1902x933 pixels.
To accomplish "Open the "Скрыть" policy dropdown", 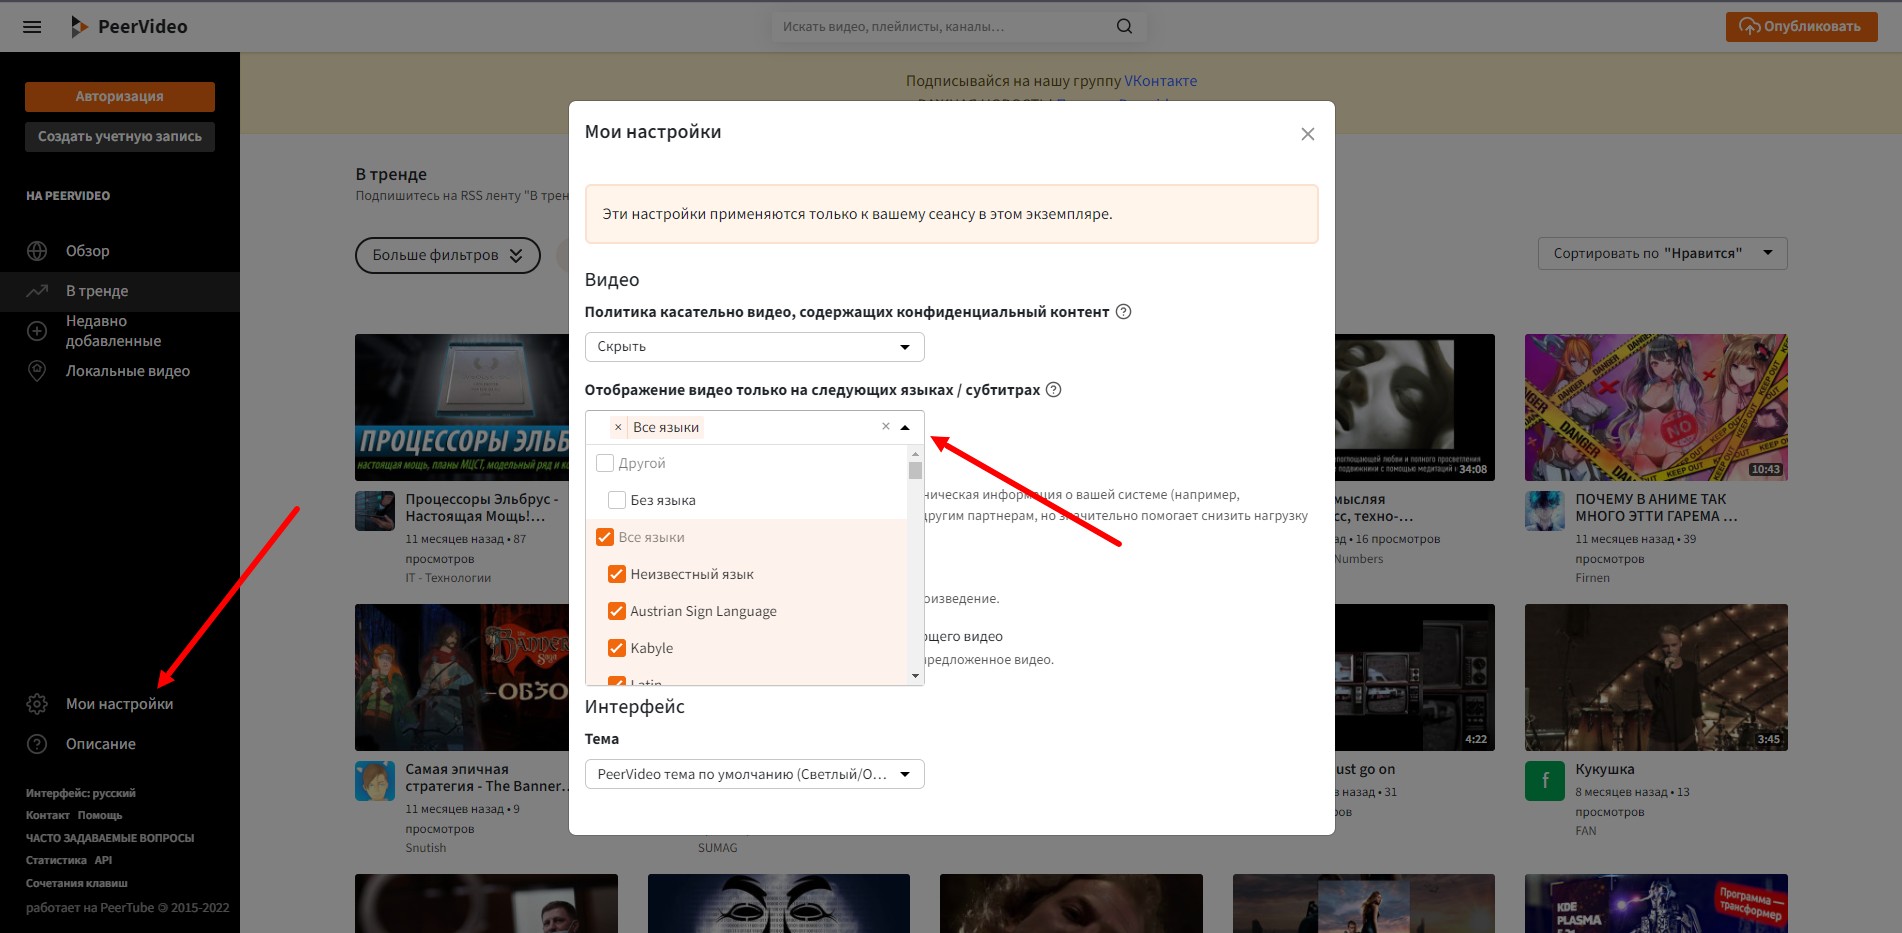I will 754,347.
